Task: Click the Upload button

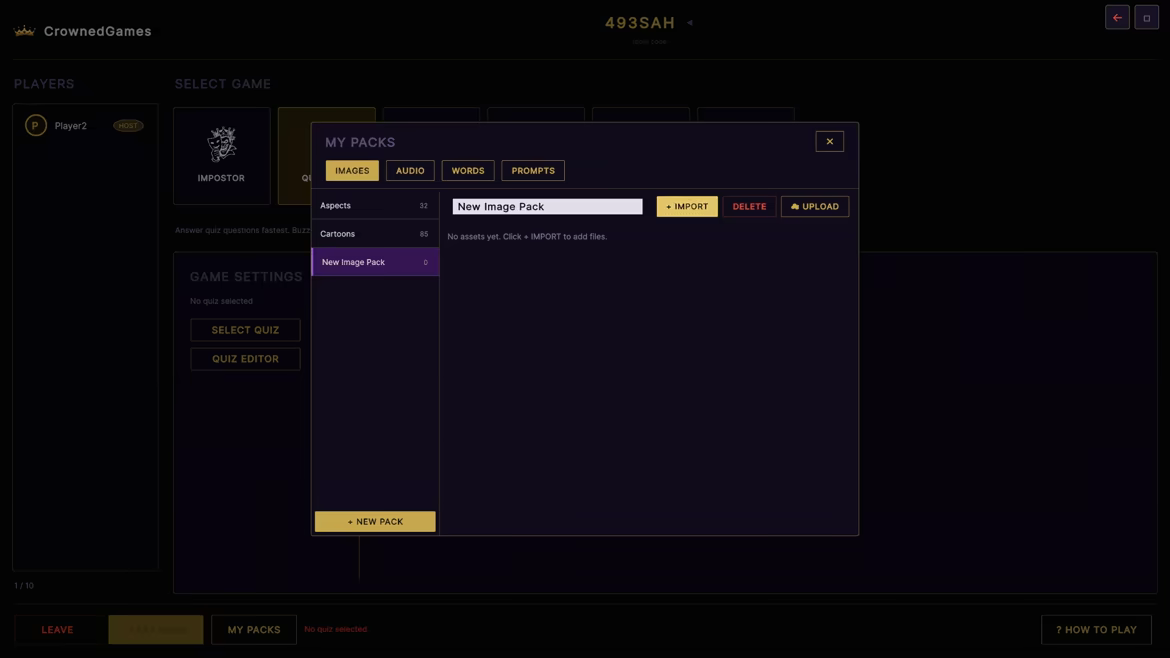Action: 815,207
